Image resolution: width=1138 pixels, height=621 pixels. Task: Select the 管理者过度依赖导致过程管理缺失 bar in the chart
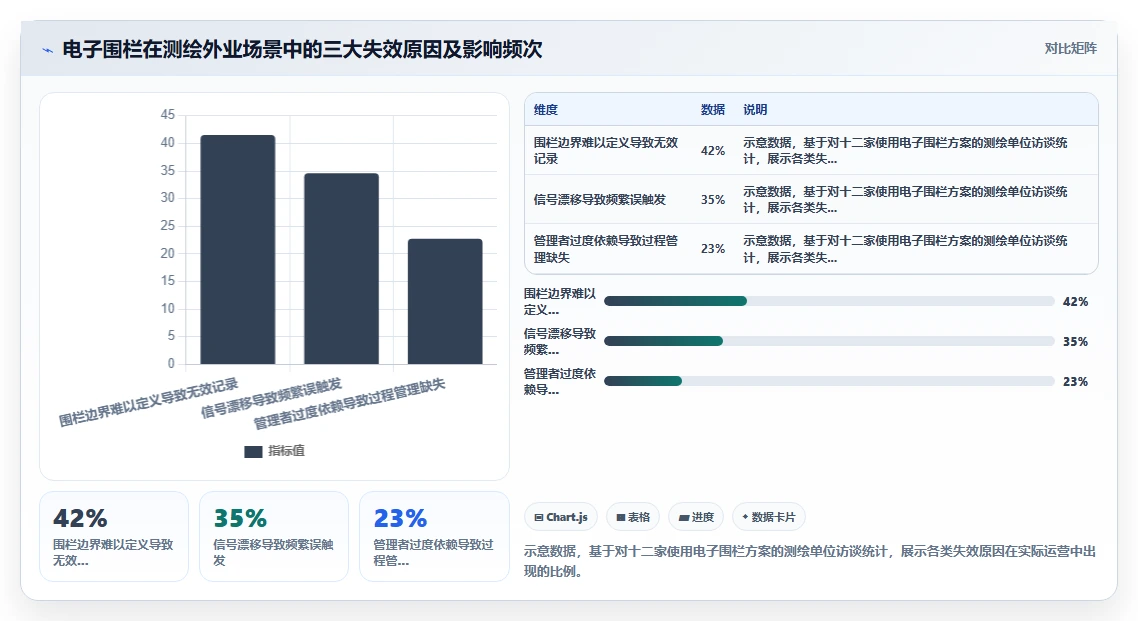click(445, 301)
